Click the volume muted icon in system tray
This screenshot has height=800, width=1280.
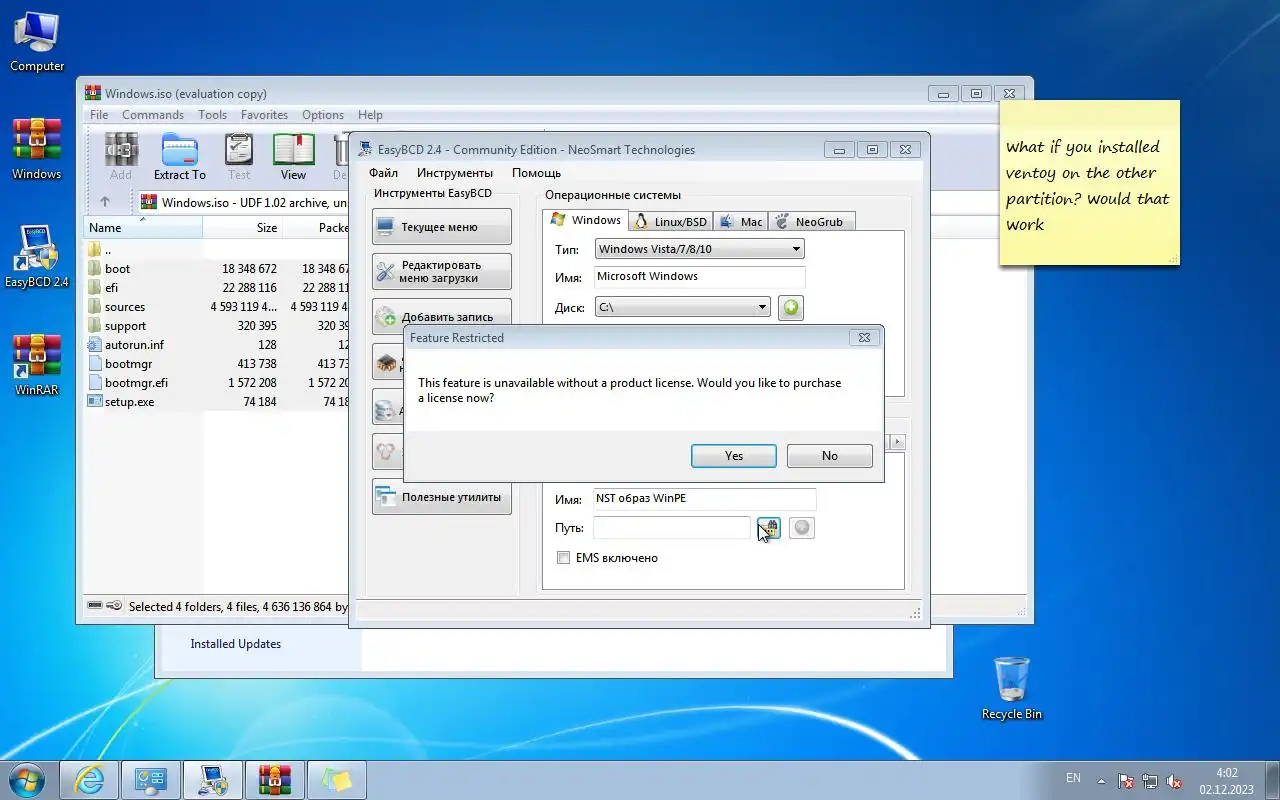coord(1174,781)
